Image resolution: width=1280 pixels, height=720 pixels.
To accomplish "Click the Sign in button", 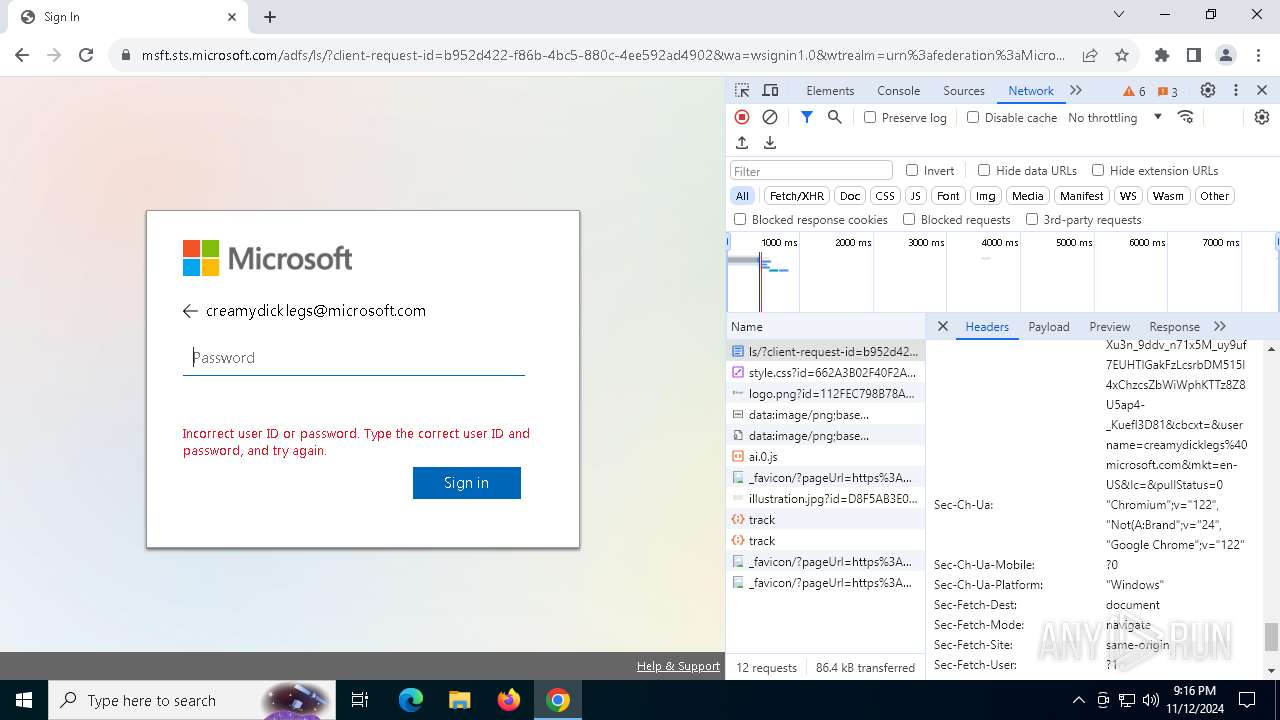I will (x=466, y=483).
